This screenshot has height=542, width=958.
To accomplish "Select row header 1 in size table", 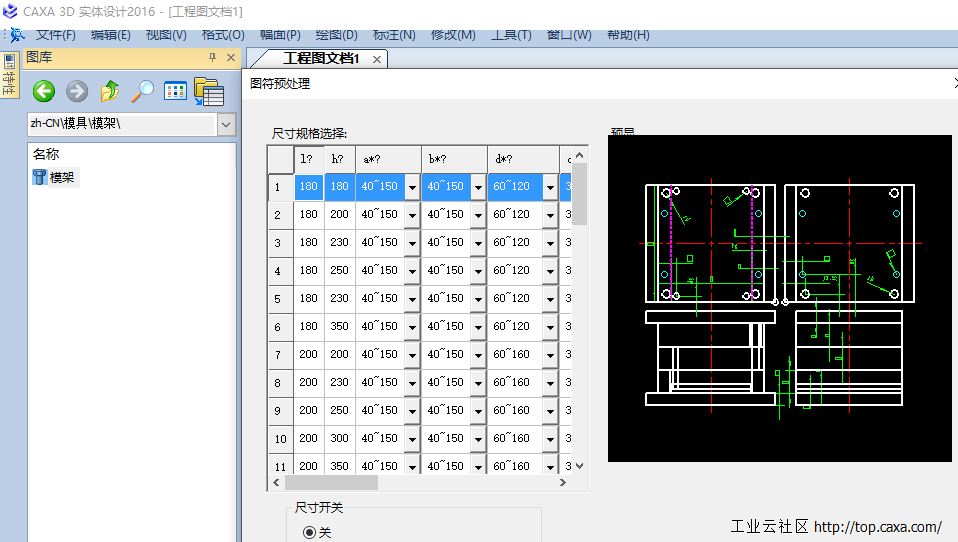I will [280, 187].
